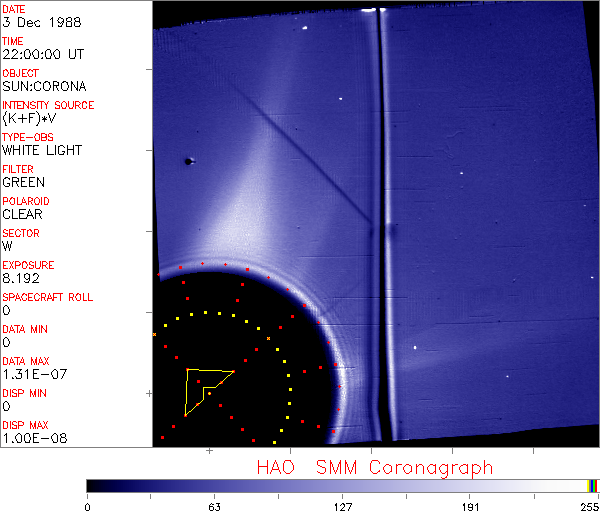Select the date value 3 Dec 1988

pos(42,22)
